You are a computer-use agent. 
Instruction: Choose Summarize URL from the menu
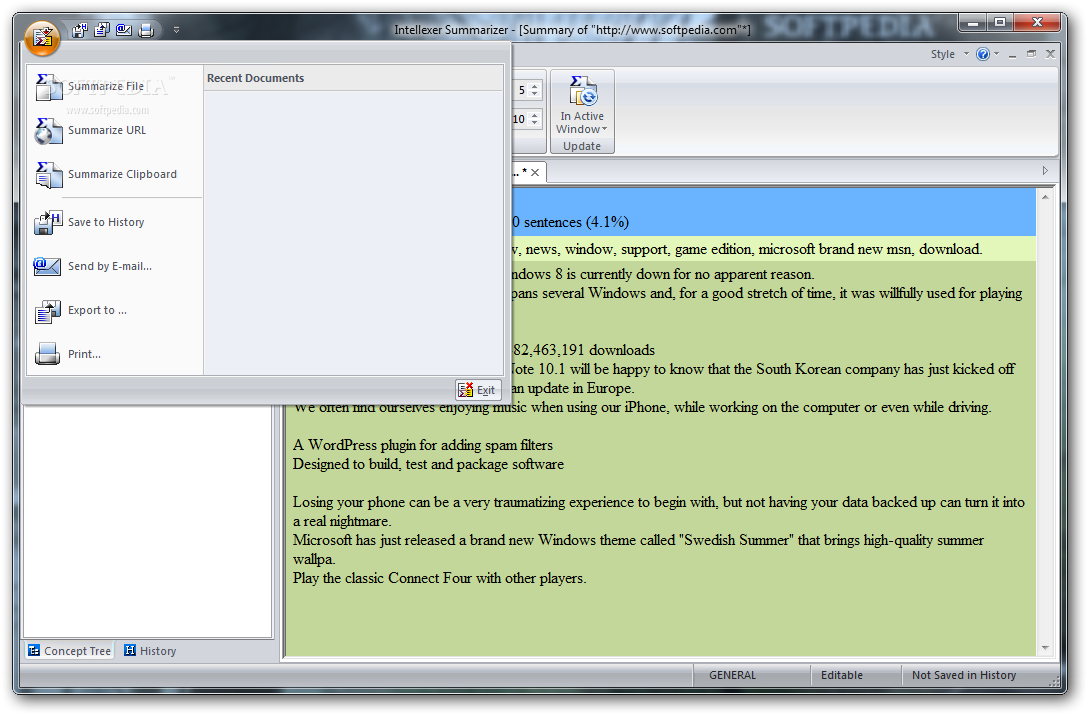[x=114, y=131]
